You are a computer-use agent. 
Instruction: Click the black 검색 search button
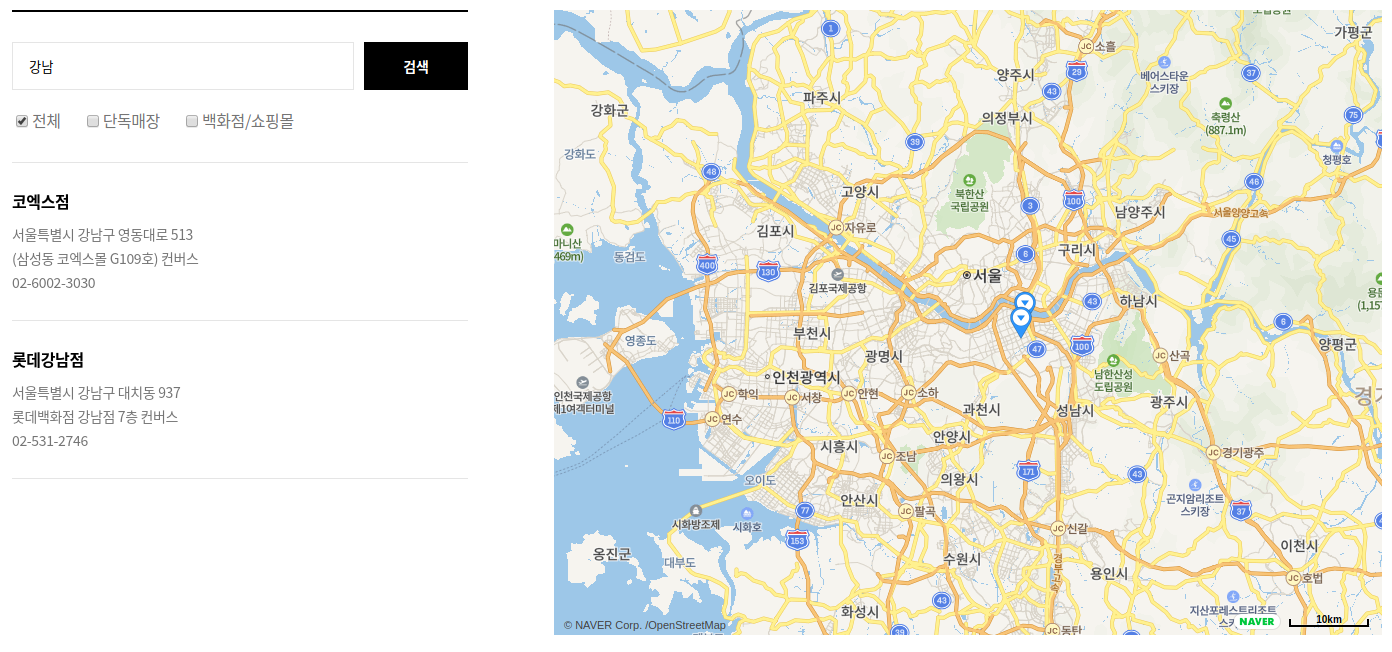[x=416, y=66]
